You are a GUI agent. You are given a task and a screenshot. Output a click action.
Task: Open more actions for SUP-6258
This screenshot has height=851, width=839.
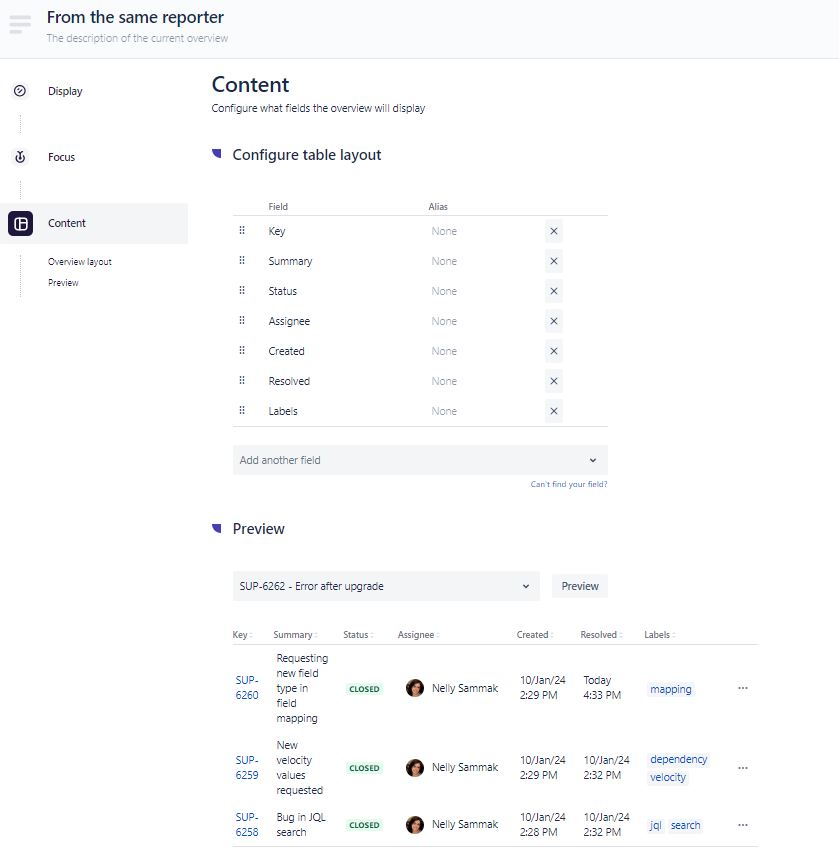pyautogui.click(x=742, y=825)
